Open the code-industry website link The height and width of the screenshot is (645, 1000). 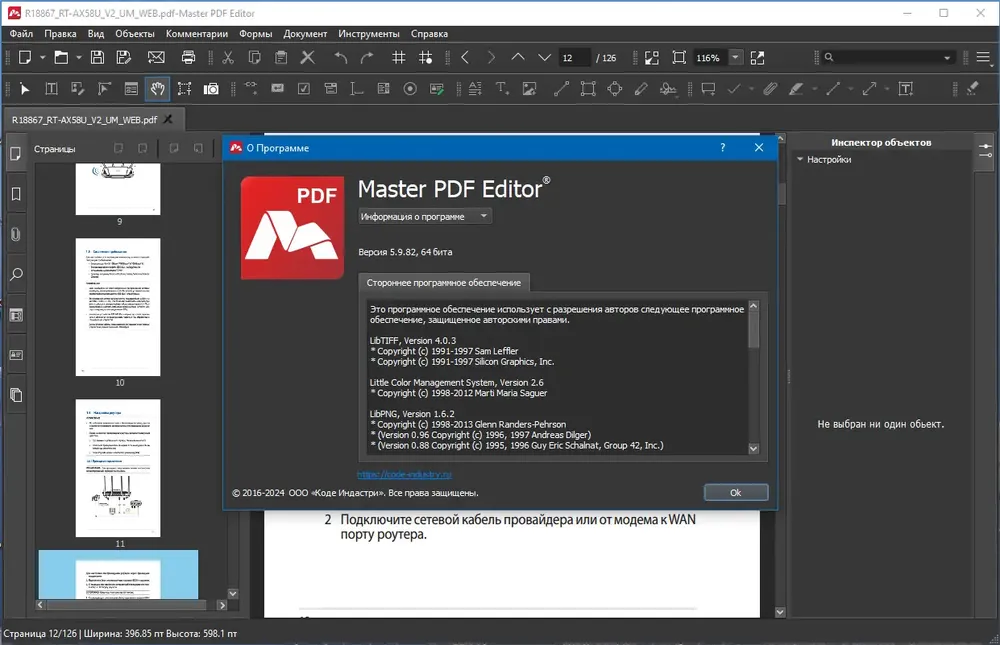coord(404,475)
